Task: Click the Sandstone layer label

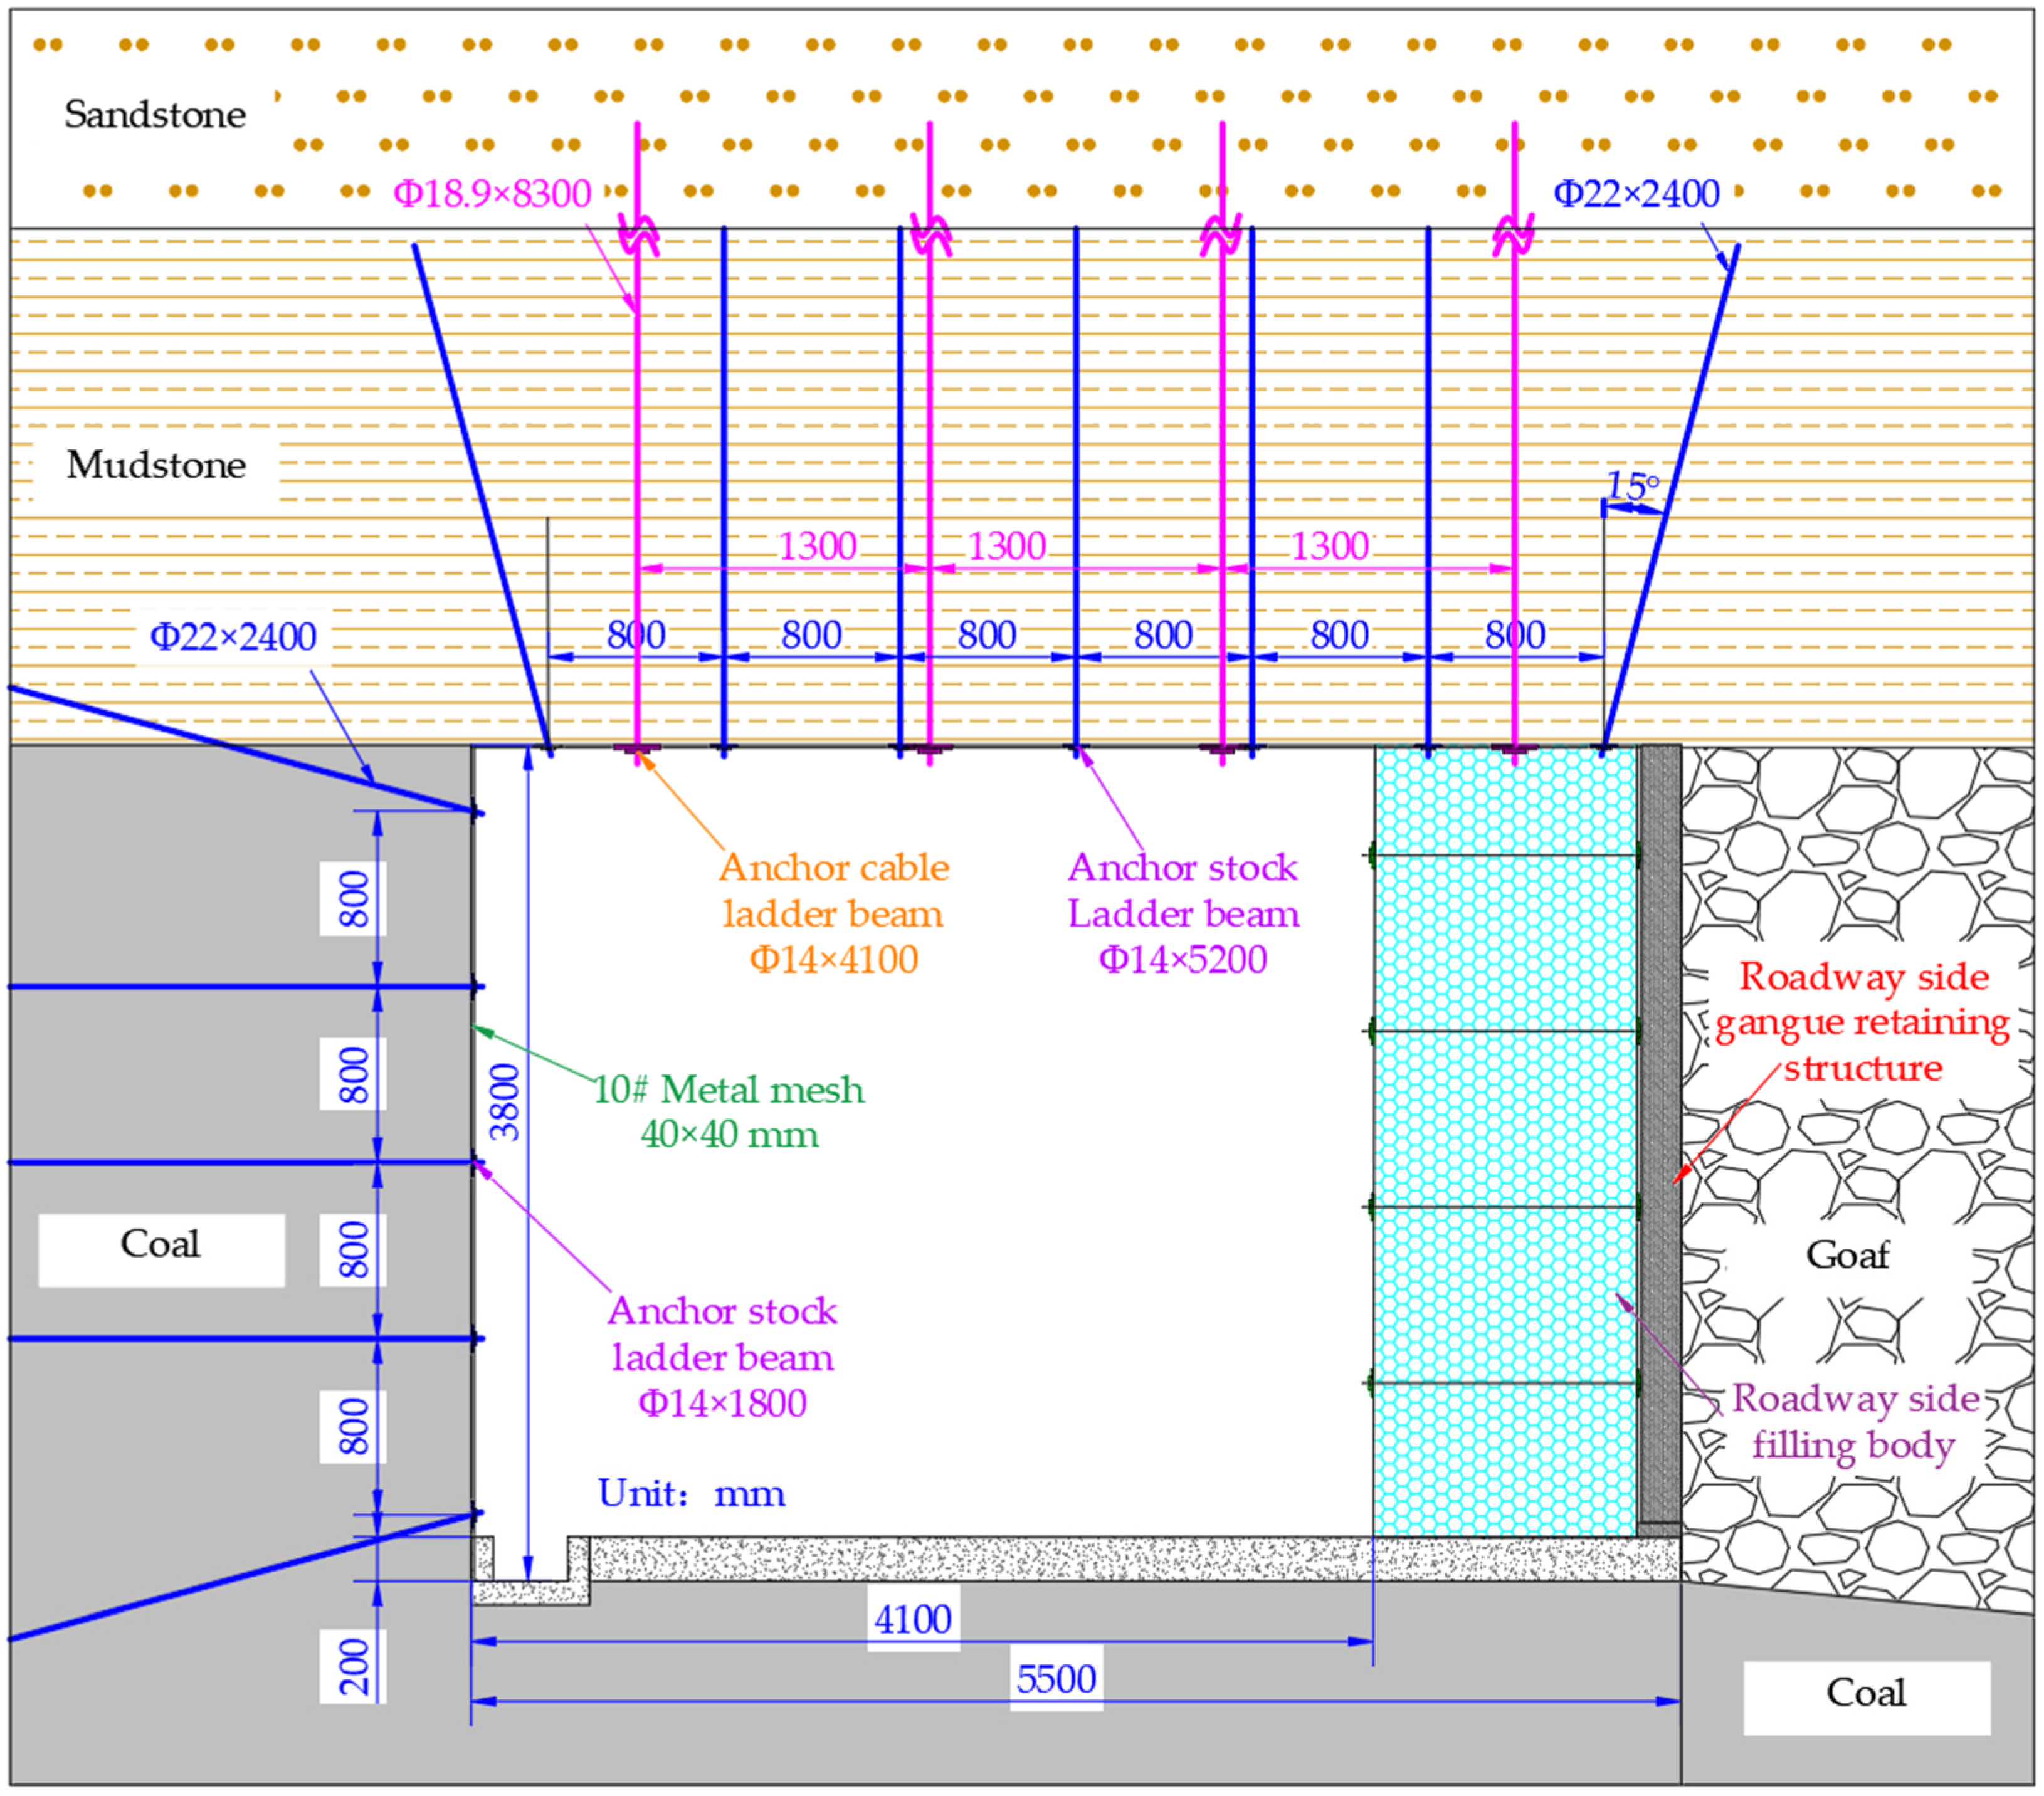Action: [x=155, y=114]
